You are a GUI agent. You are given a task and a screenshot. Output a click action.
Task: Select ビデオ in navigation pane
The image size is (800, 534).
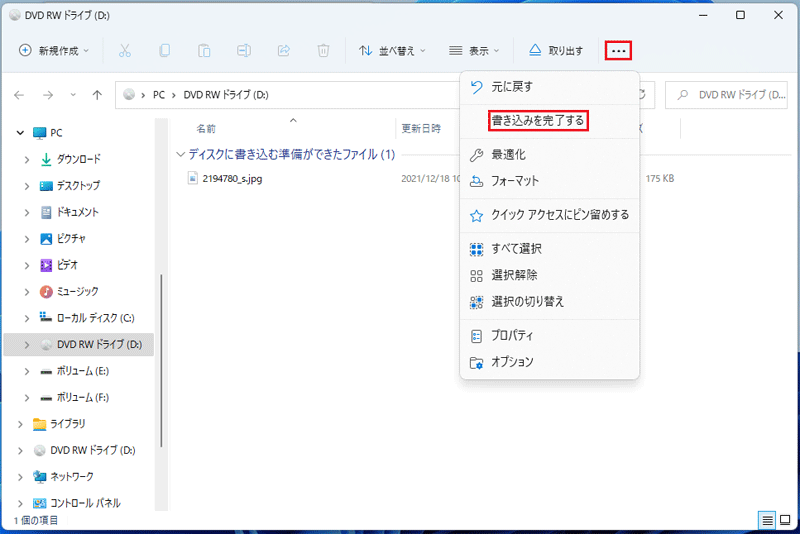[59, 265]
